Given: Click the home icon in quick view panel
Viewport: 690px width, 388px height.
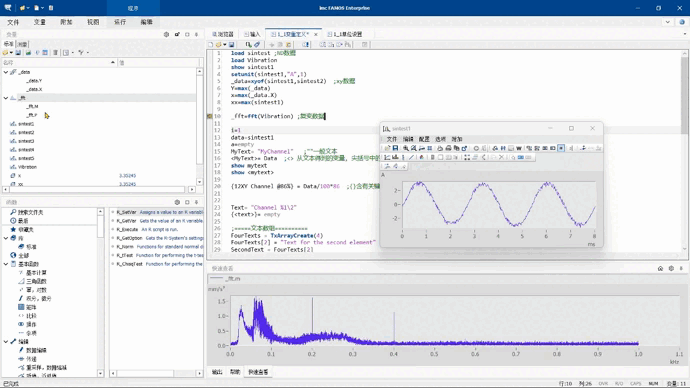Looking at the screenshot, I should [660, 268].
